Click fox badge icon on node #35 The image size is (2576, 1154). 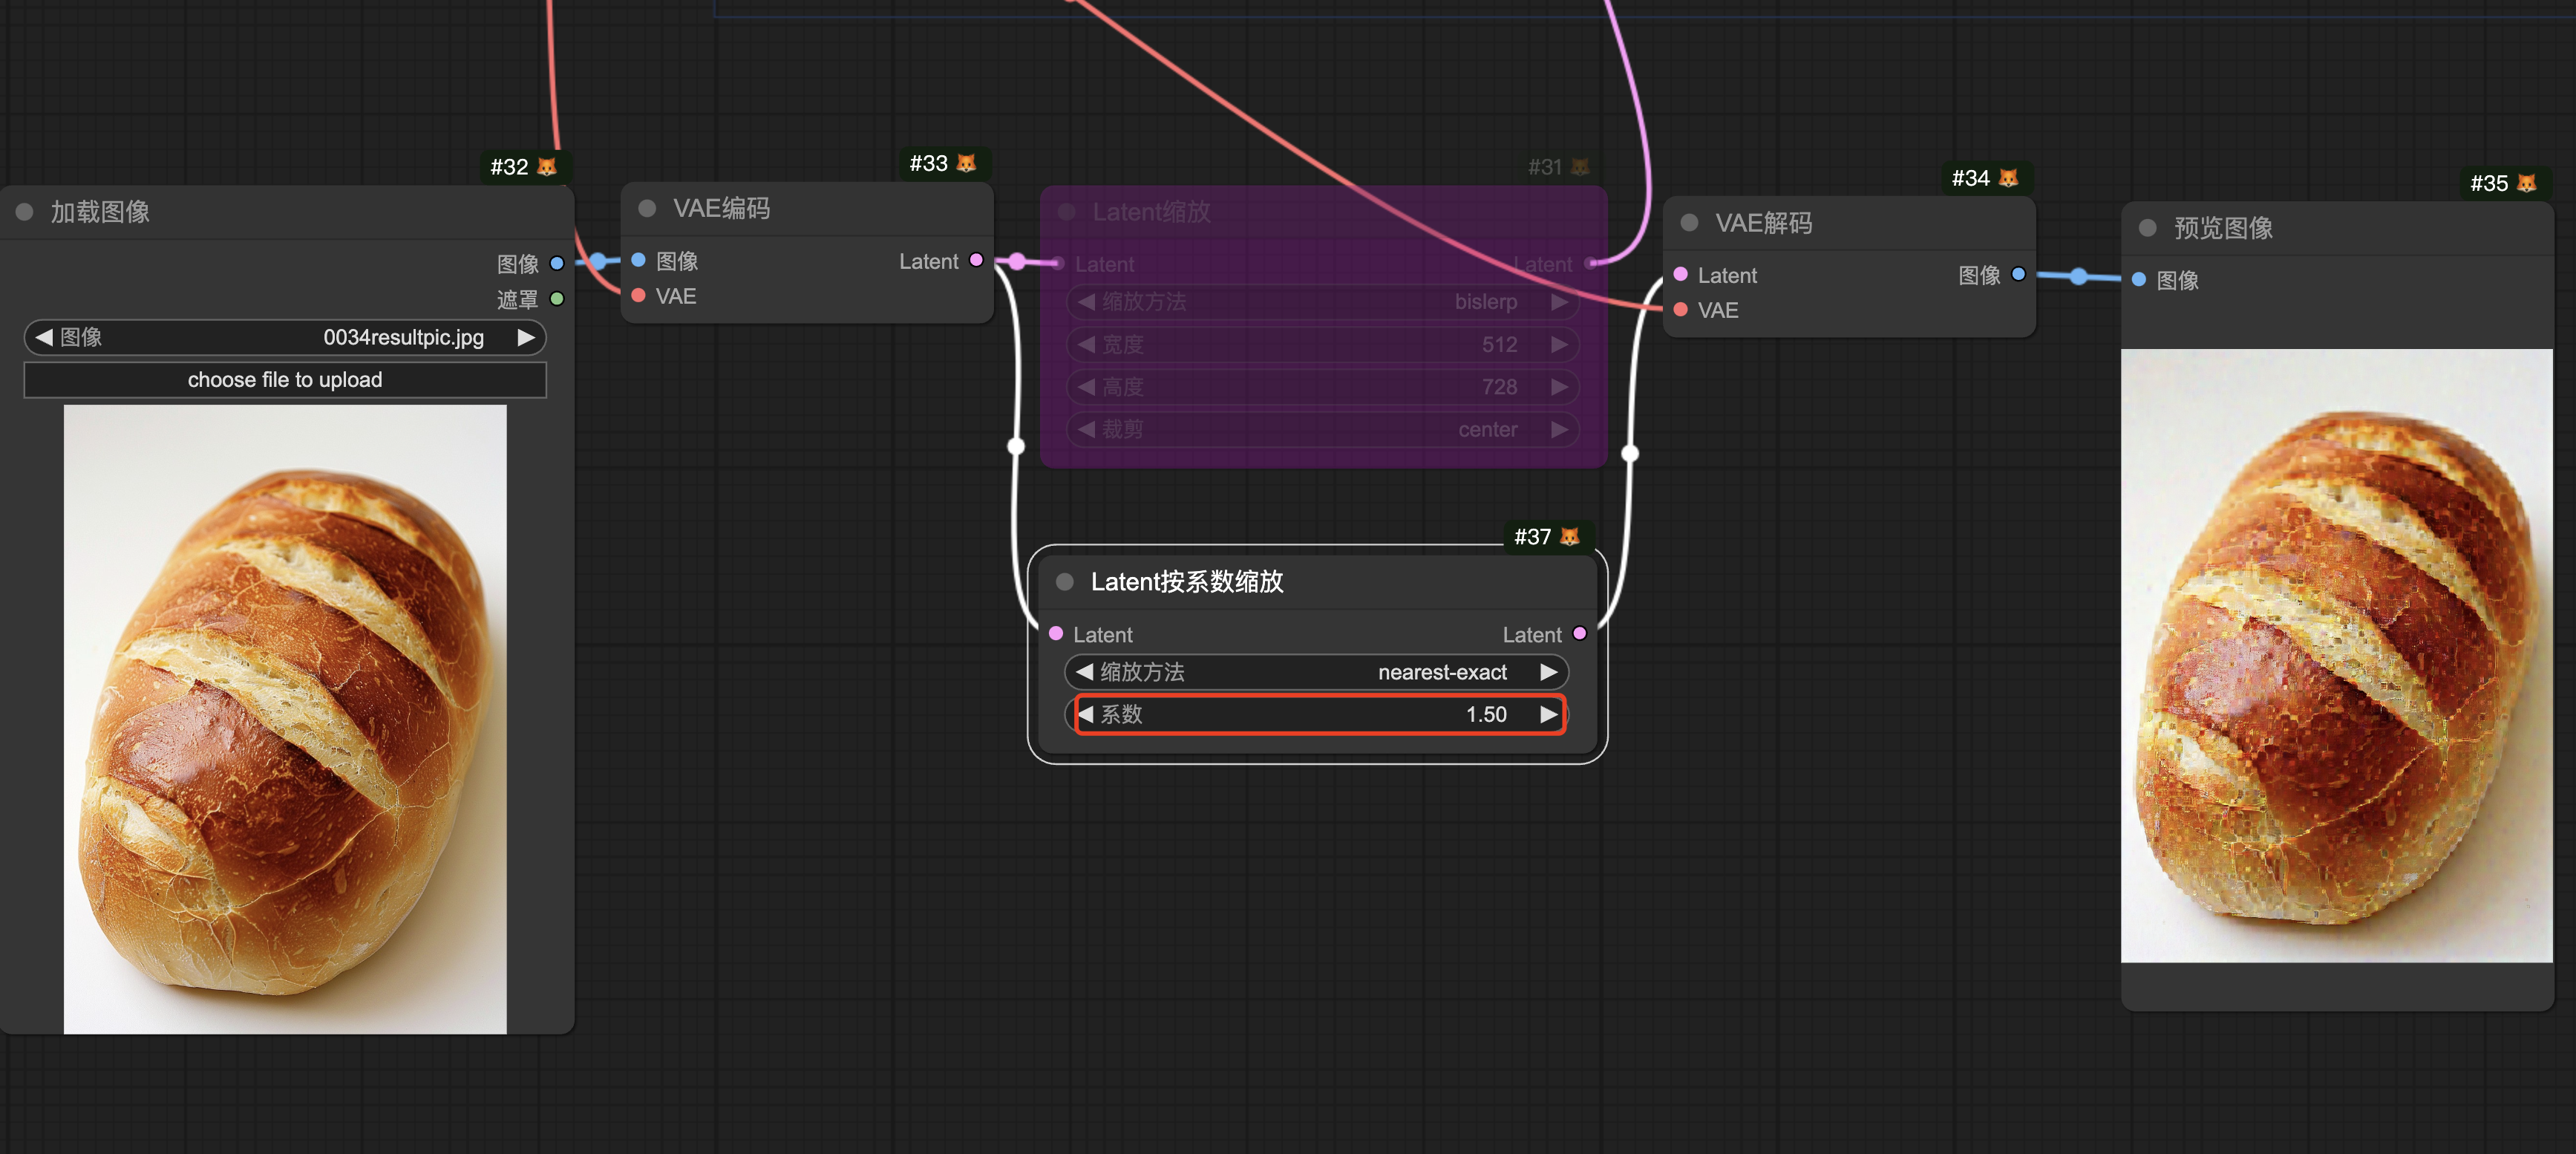[2527, 183]
